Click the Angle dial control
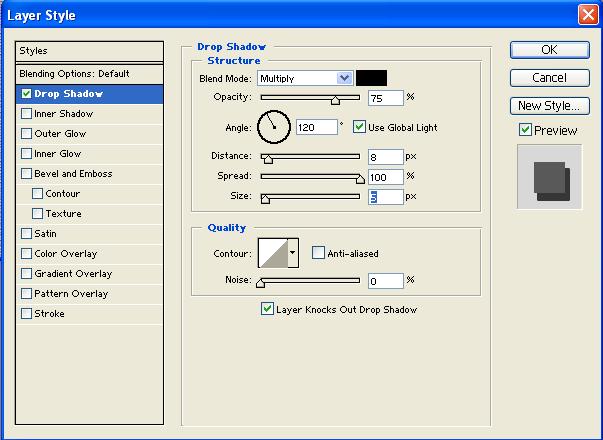603x440 pixels. coord(274,127)
